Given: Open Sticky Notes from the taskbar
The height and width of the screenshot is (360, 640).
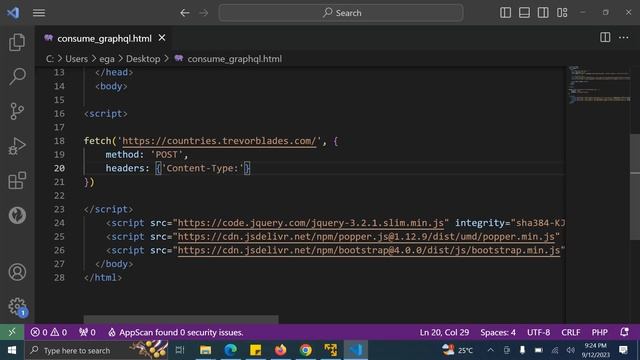Looking at the screenshot, I should click(x=256, y=350).
